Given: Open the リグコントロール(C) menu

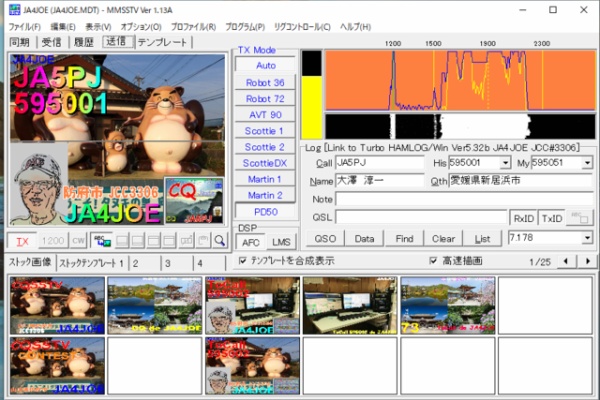Looking at the screenshot, I should tap(302, 27).
